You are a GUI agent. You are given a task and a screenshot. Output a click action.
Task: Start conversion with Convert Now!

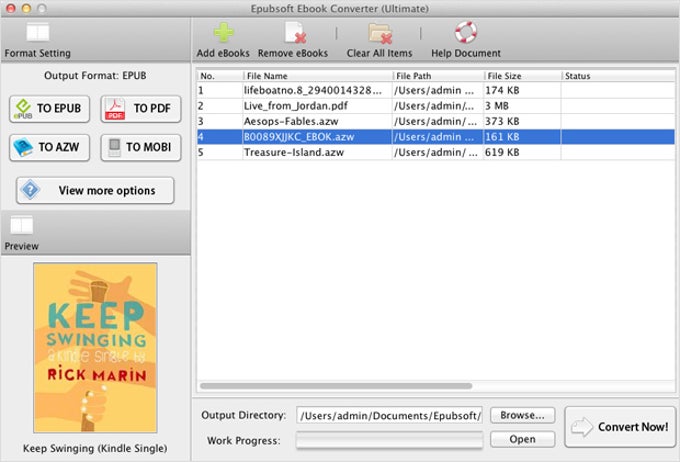point(620,427)
